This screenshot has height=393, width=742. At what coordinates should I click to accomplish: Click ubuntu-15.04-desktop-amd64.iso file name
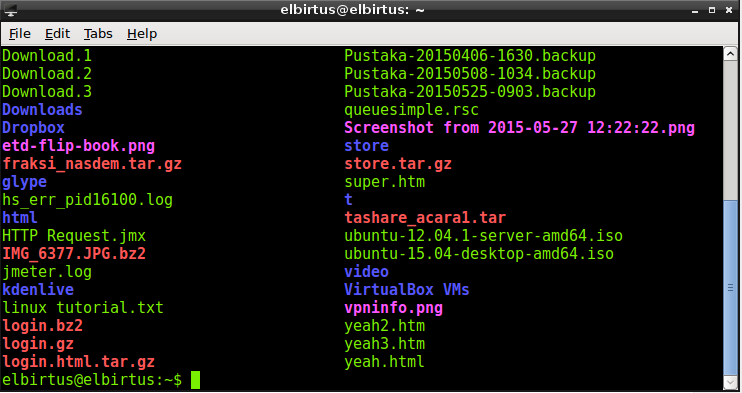pyautogui.click(x=479, y=254)
